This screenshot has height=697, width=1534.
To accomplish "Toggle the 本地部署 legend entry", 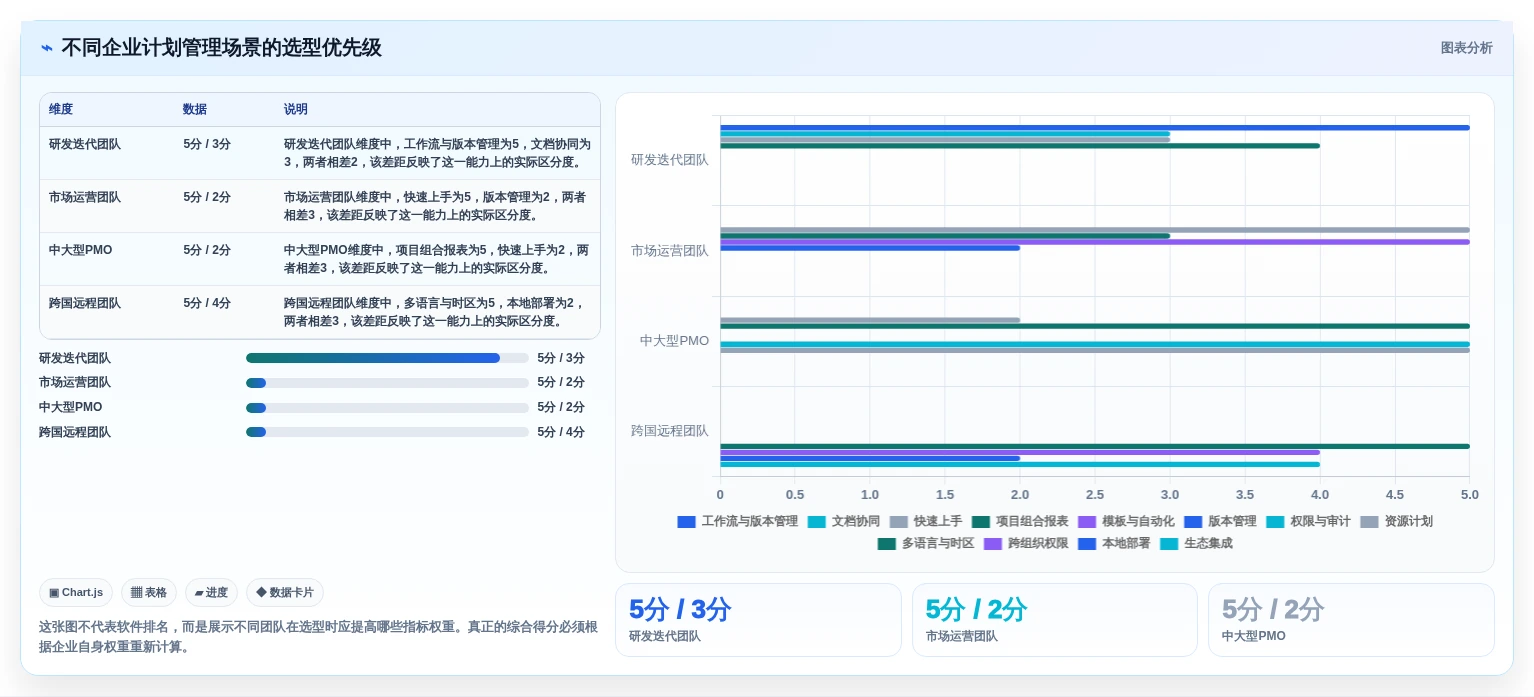I will tap(1114, 543).
